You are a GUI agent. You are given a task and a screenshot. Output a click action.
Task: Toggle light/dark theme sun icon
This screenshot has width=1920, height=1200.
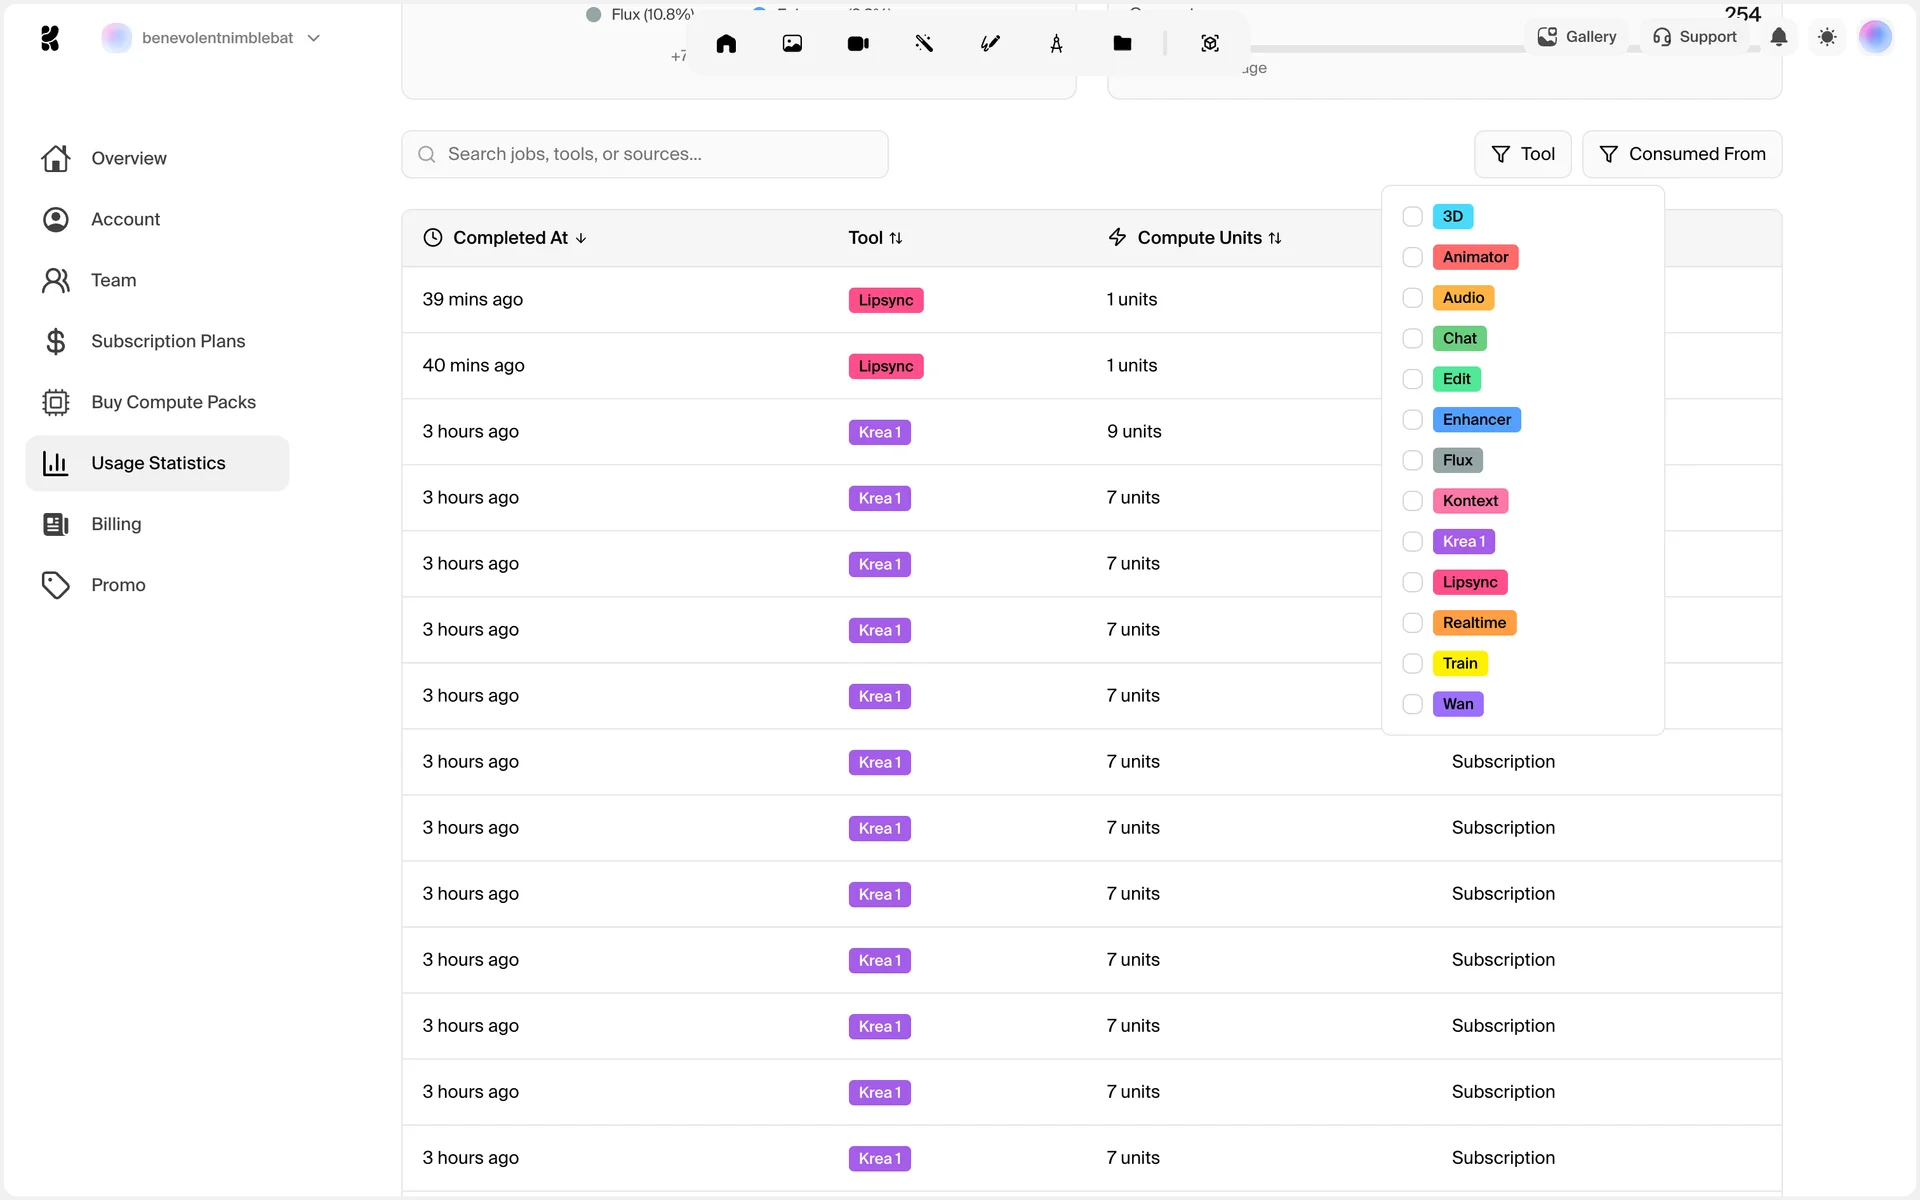1827,37
